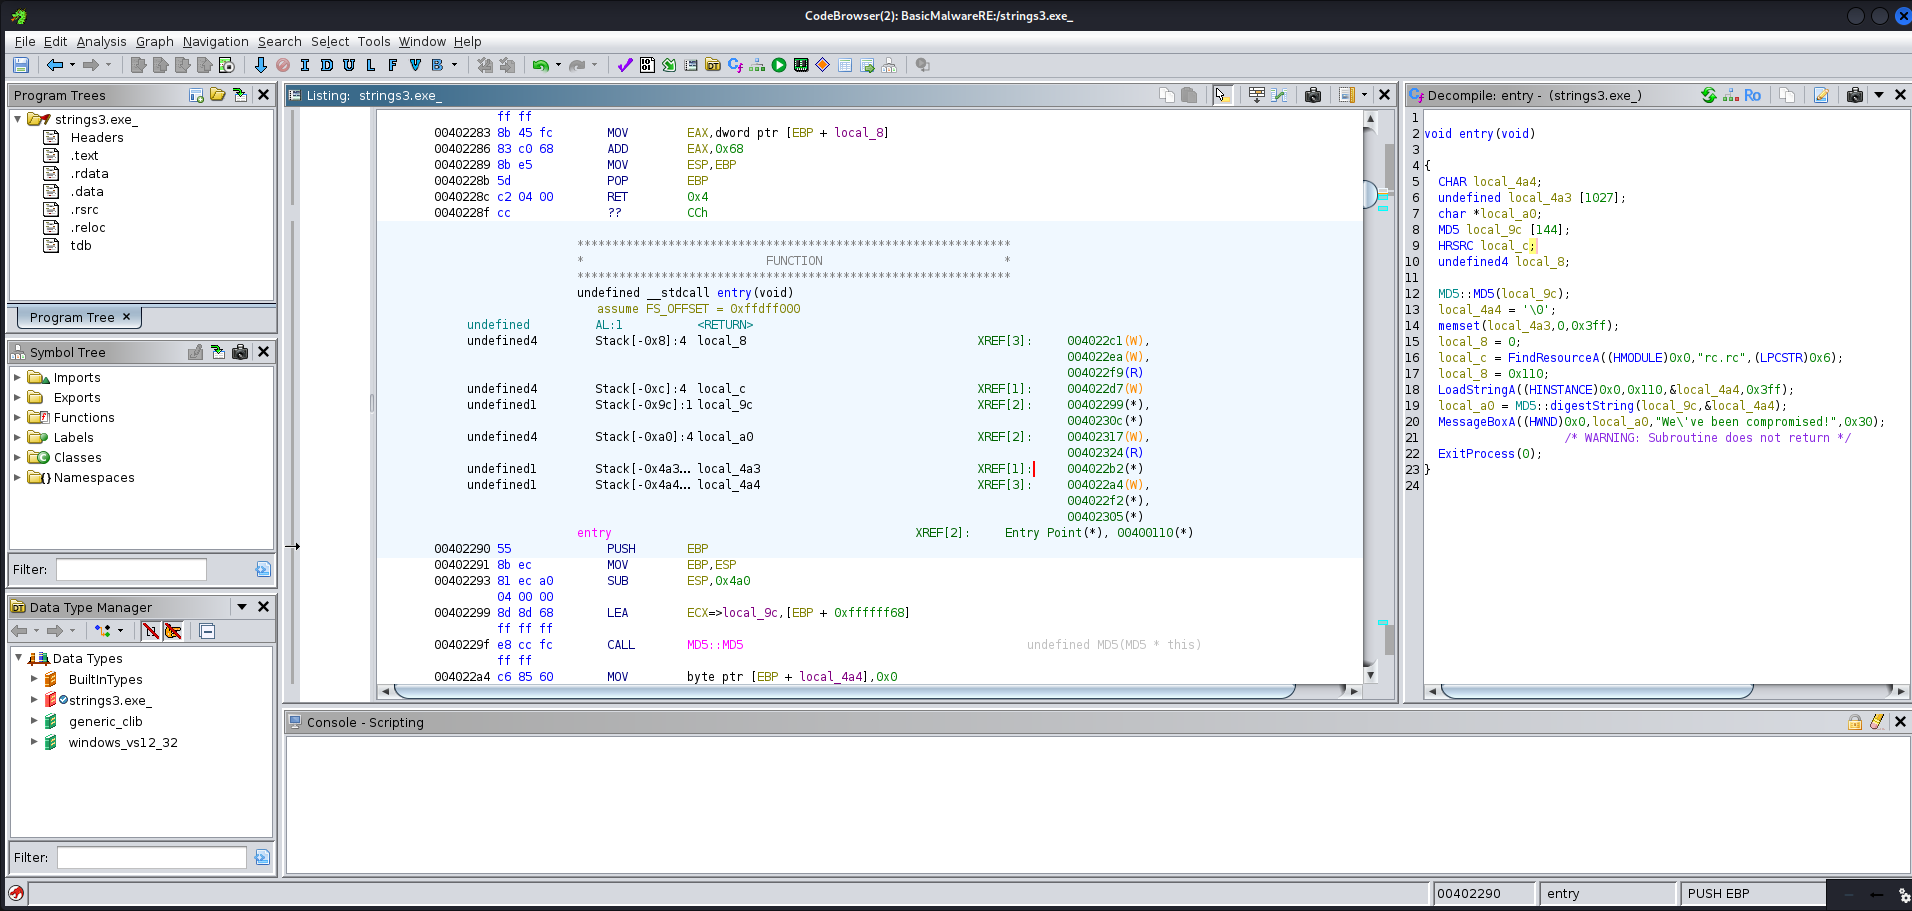This screenshot has height=911, width=1912.
Task: Open the Function Graph window icon
Action: coord(757,65)
